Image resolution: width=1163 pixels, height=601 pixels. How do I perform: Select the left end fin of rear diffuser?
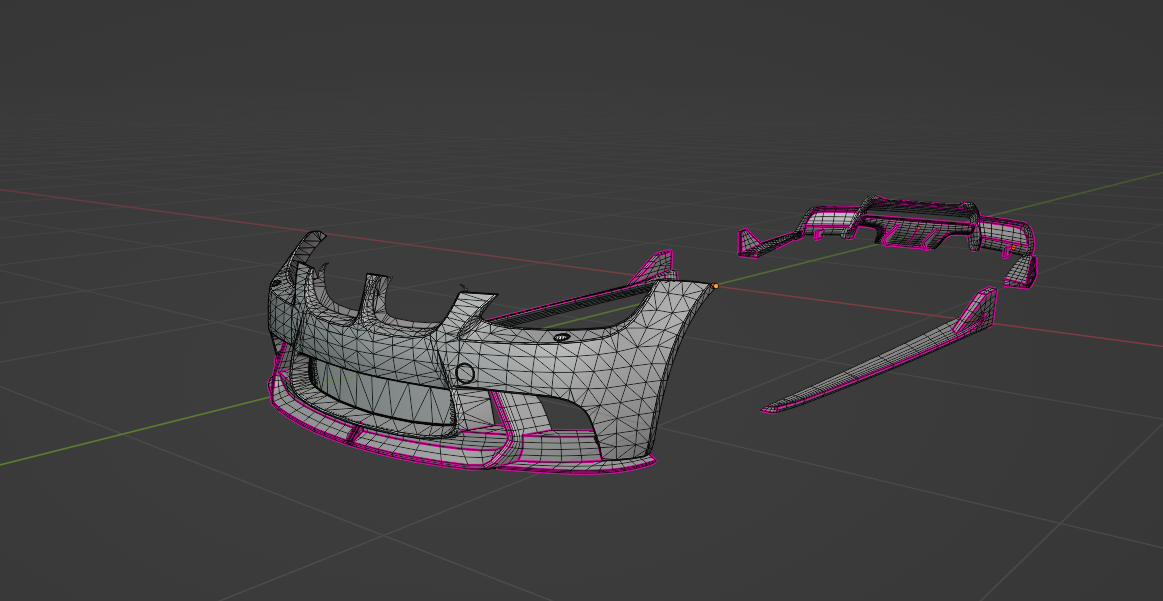(747, 242)
